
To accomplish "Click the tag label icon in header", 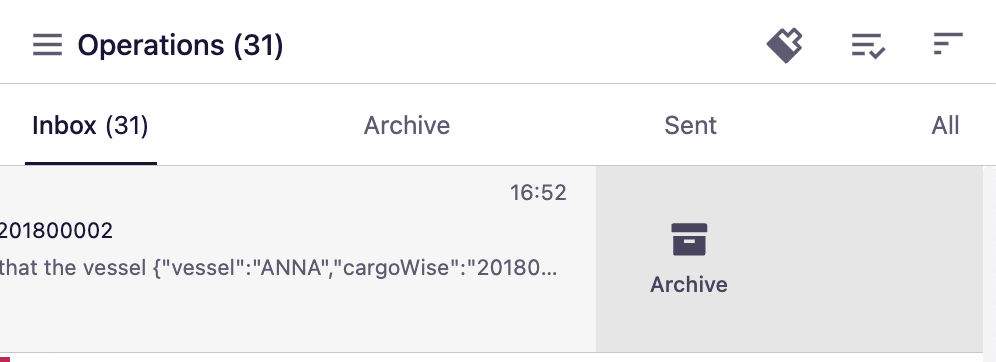I will 784,45.
